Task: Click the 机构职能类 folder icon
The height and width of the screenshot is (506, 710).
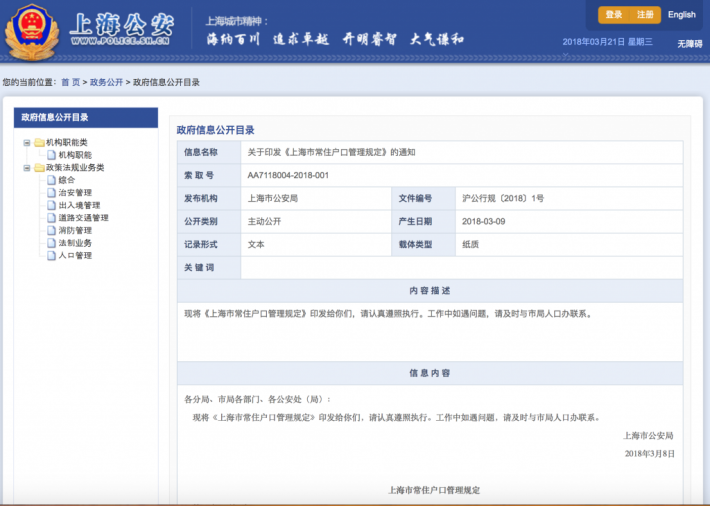Action: pyautogui.click(x=39, y=143)
